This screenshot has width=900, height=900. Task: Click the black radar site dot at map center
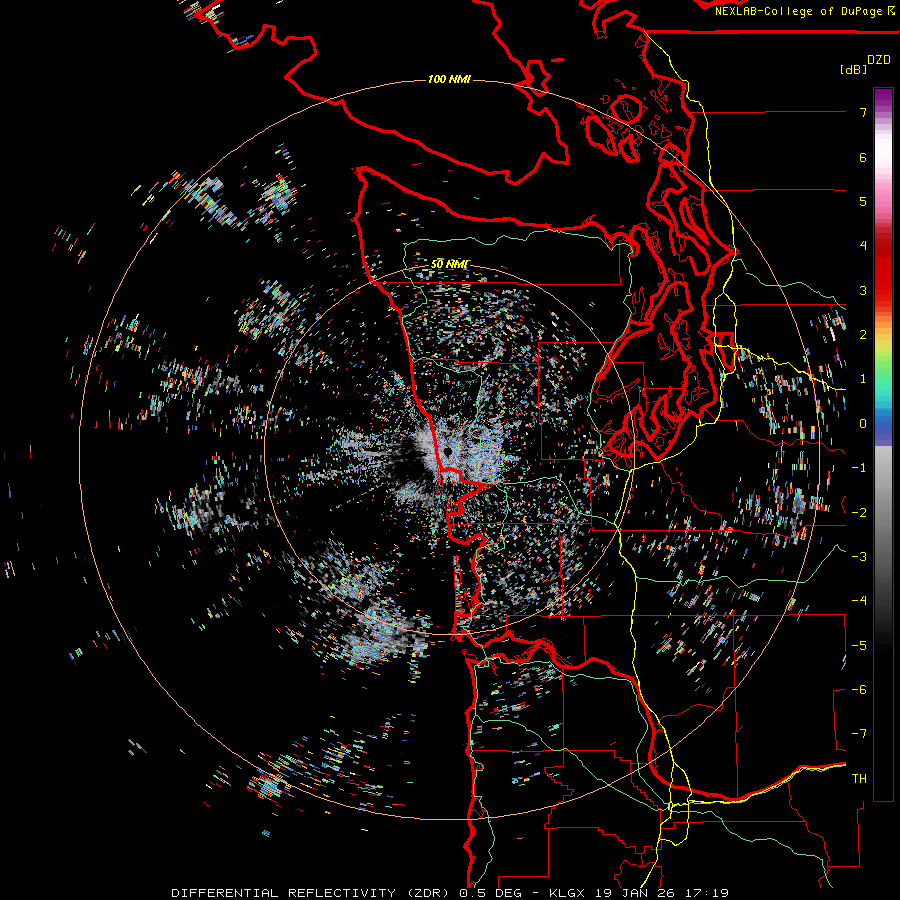tap(448, 453)
